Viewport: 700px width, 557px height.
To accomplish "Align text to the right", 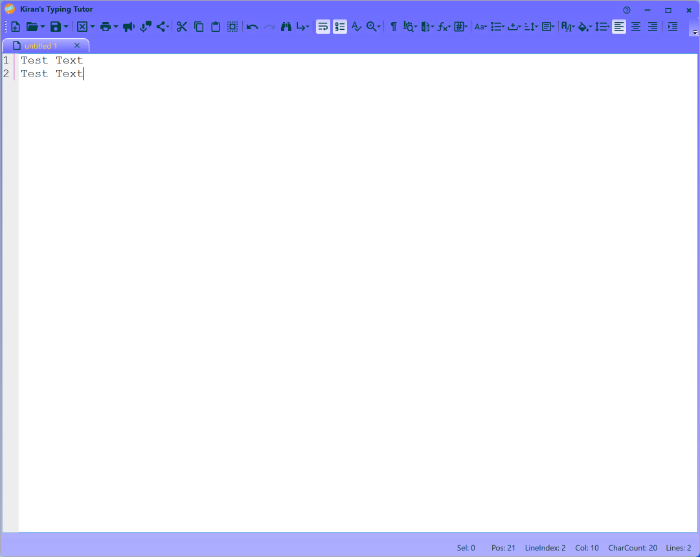I will (x=652, y=27).
